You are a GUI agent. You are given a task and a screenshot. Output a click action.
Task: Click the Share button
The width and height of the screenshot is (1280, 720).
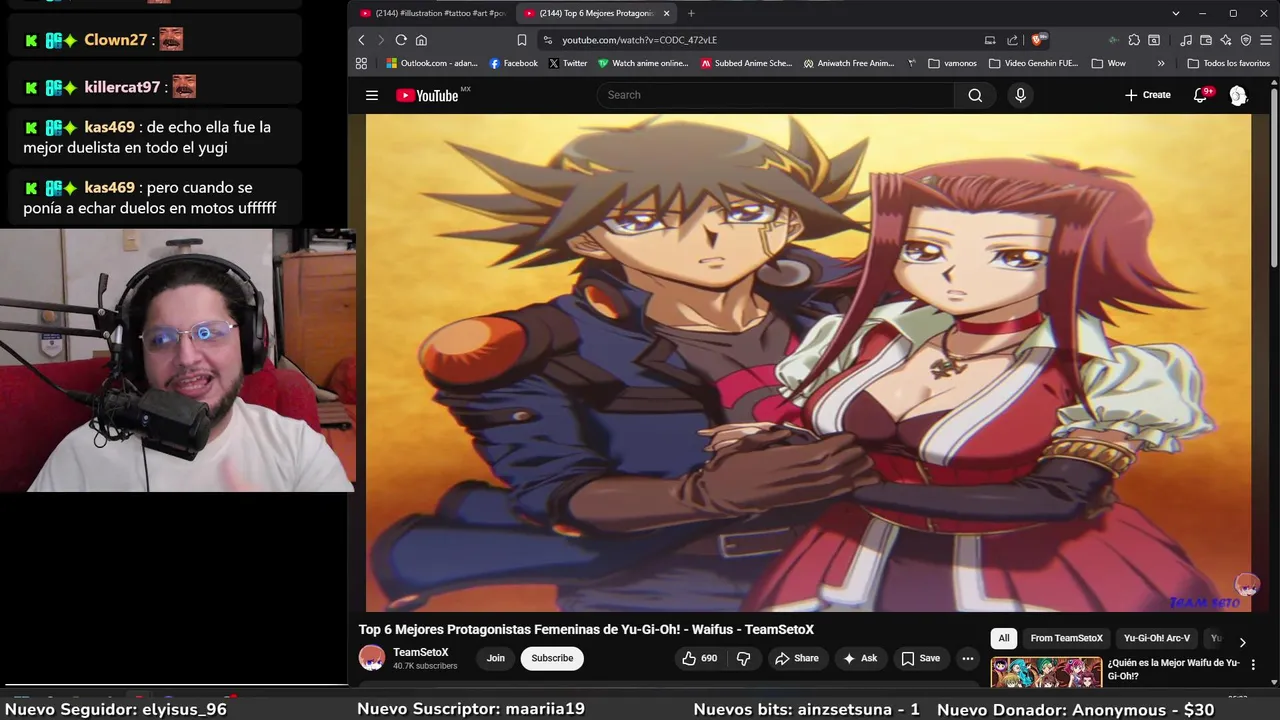[797, 658]
